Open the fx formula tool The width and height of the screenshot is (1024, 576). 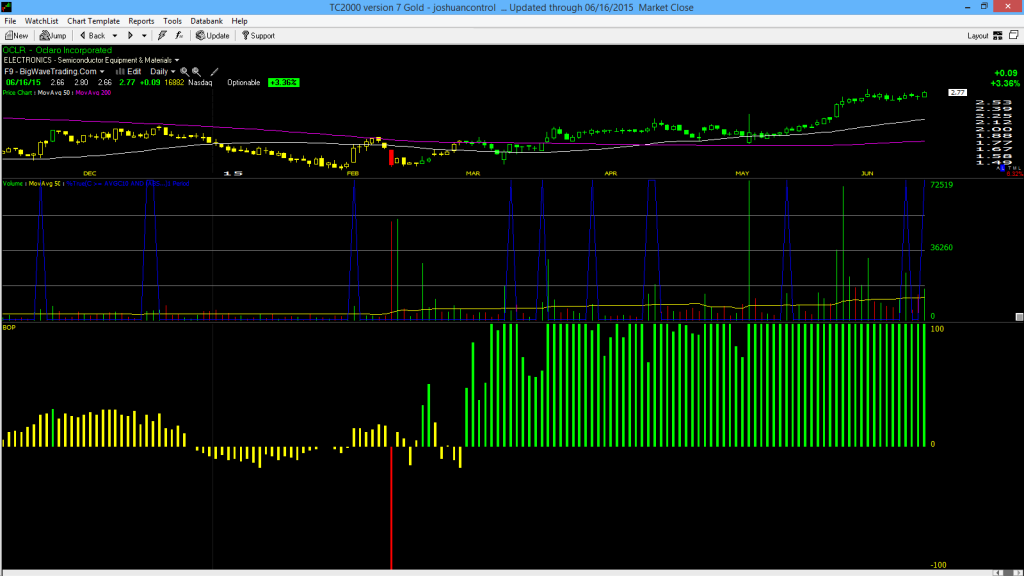179,36
